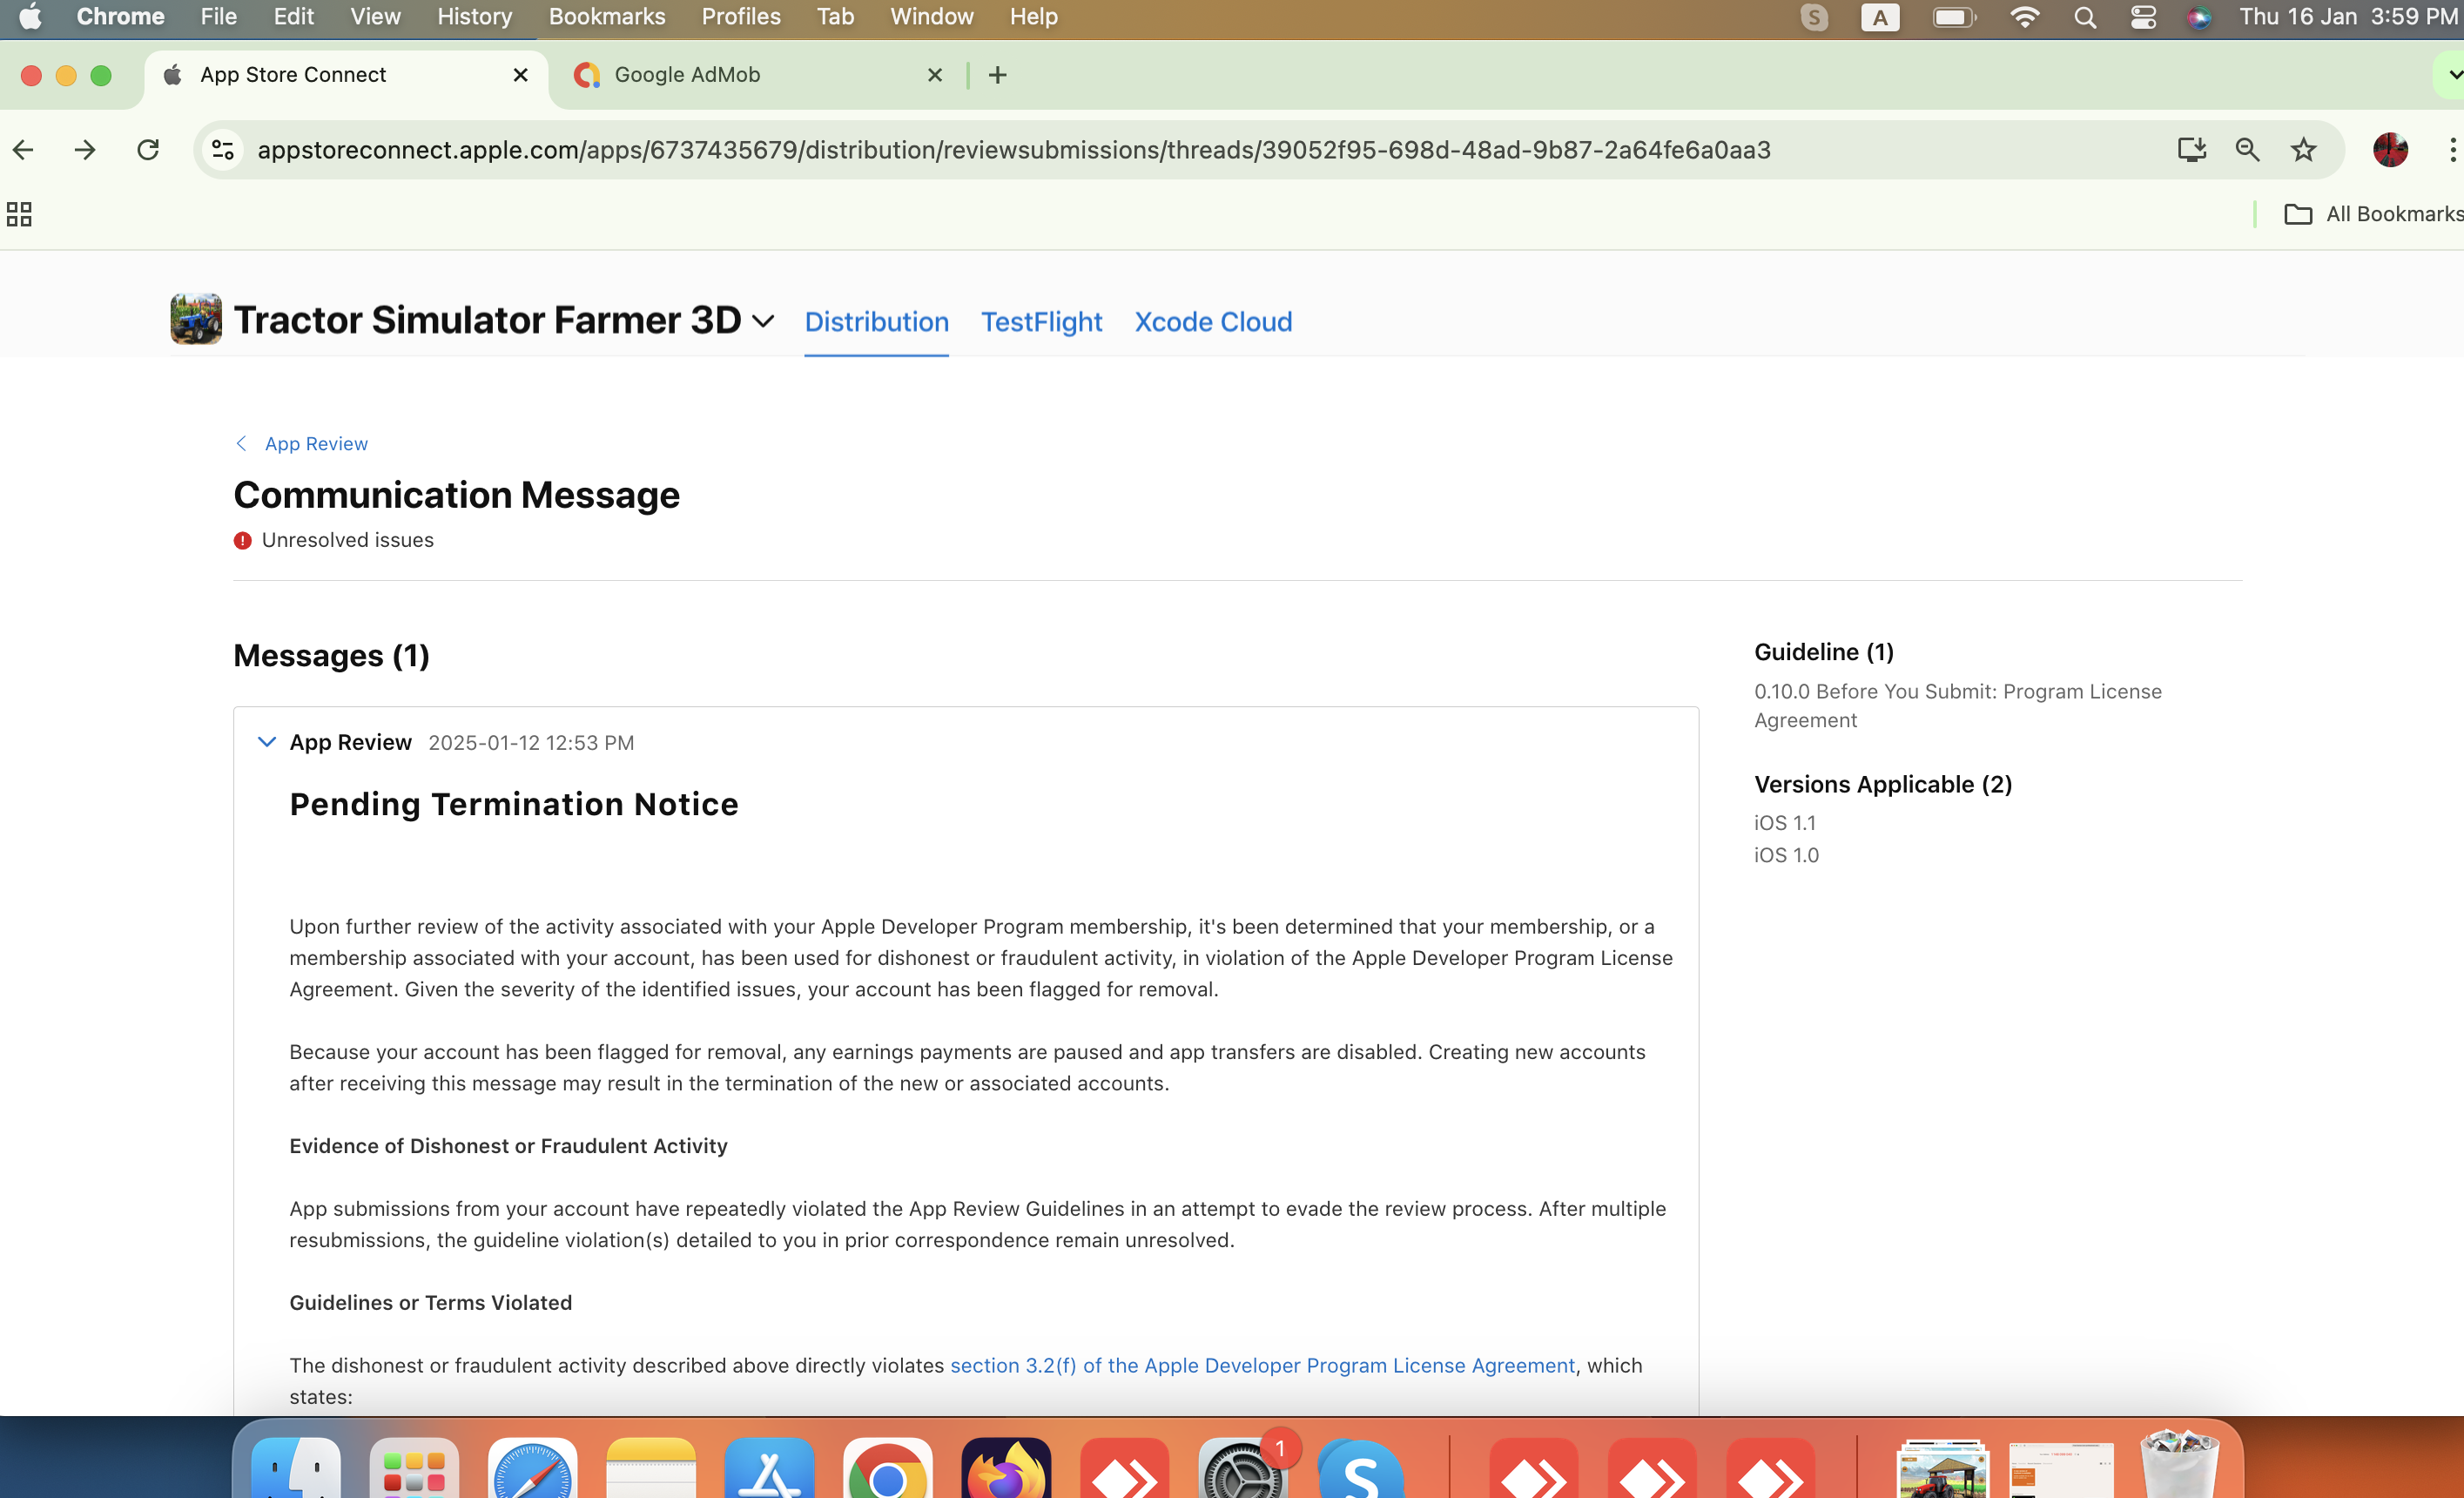Expand the Tractor Simulator Farmer 3D app dropdown
Screen dimensions: 2464x1498
pyautogui.click(x=762, y=322)
